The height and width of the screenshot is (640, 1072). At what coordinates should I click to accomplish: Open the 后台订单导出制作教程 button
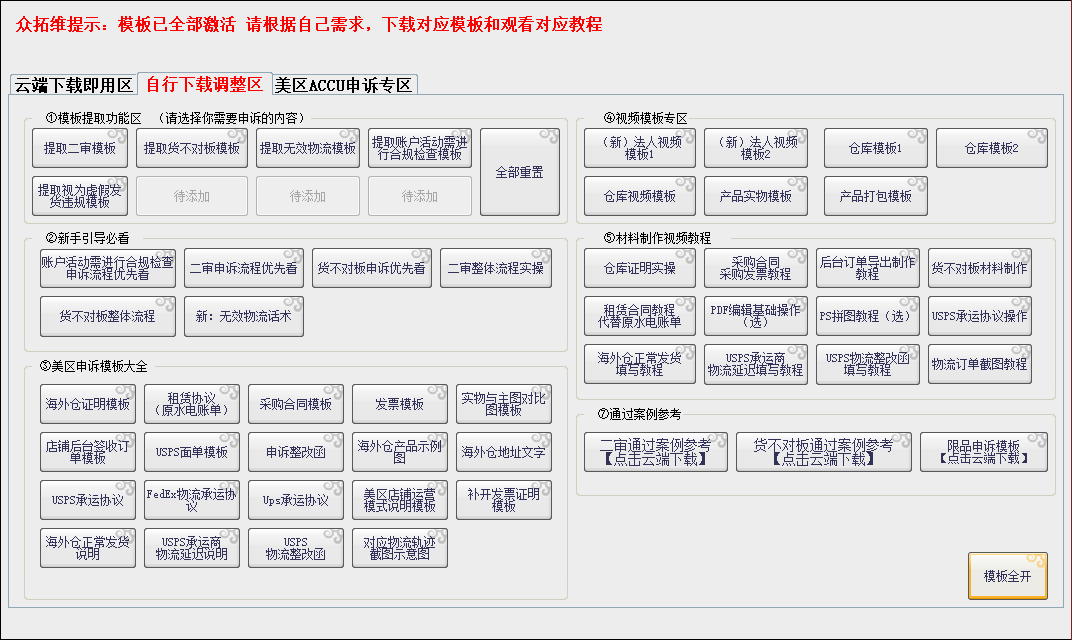866,268
